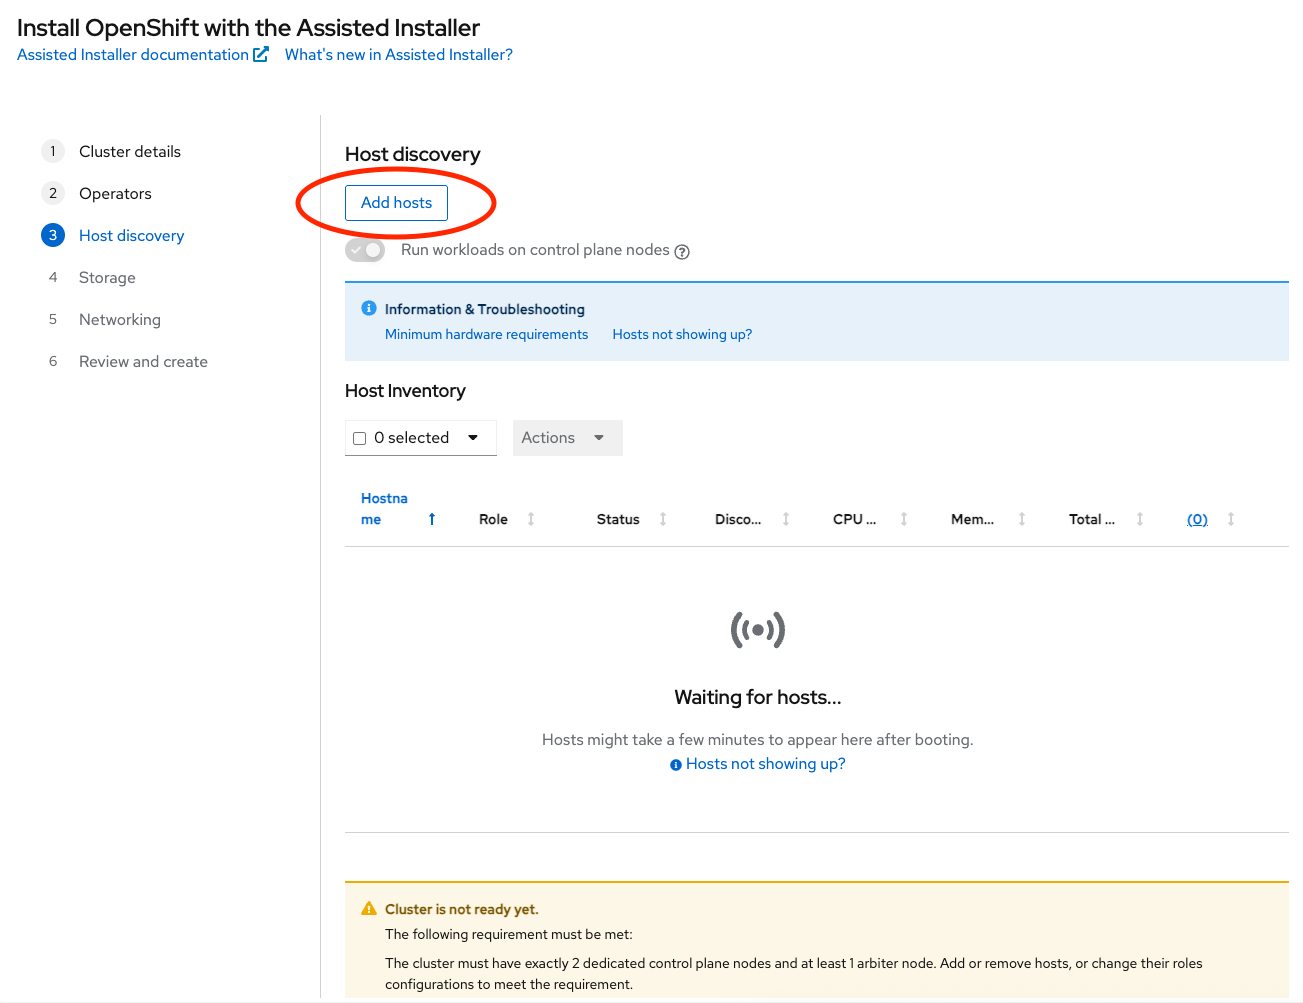This screenshot has width=1303, height=1003.
Task: Select the Add hosts button
Action: 396,202
